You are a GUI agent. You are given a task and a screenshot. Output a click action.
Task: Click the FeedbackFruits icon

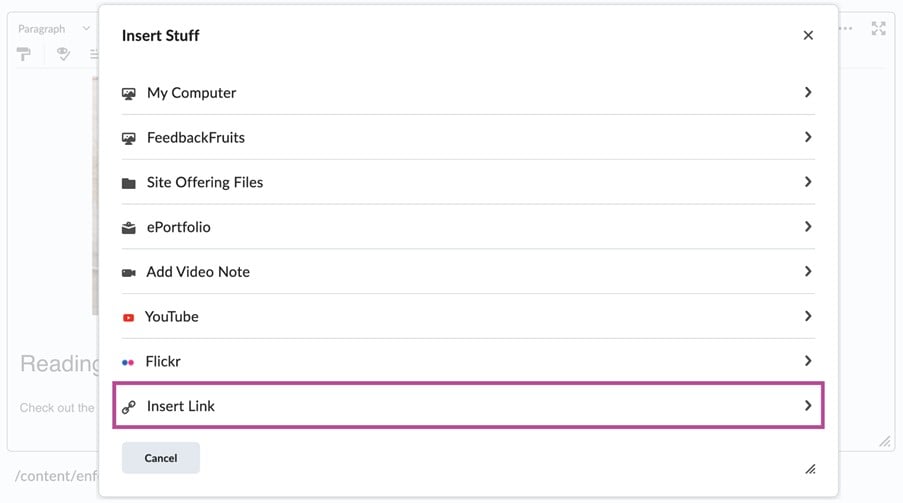(x=128, y=138)
